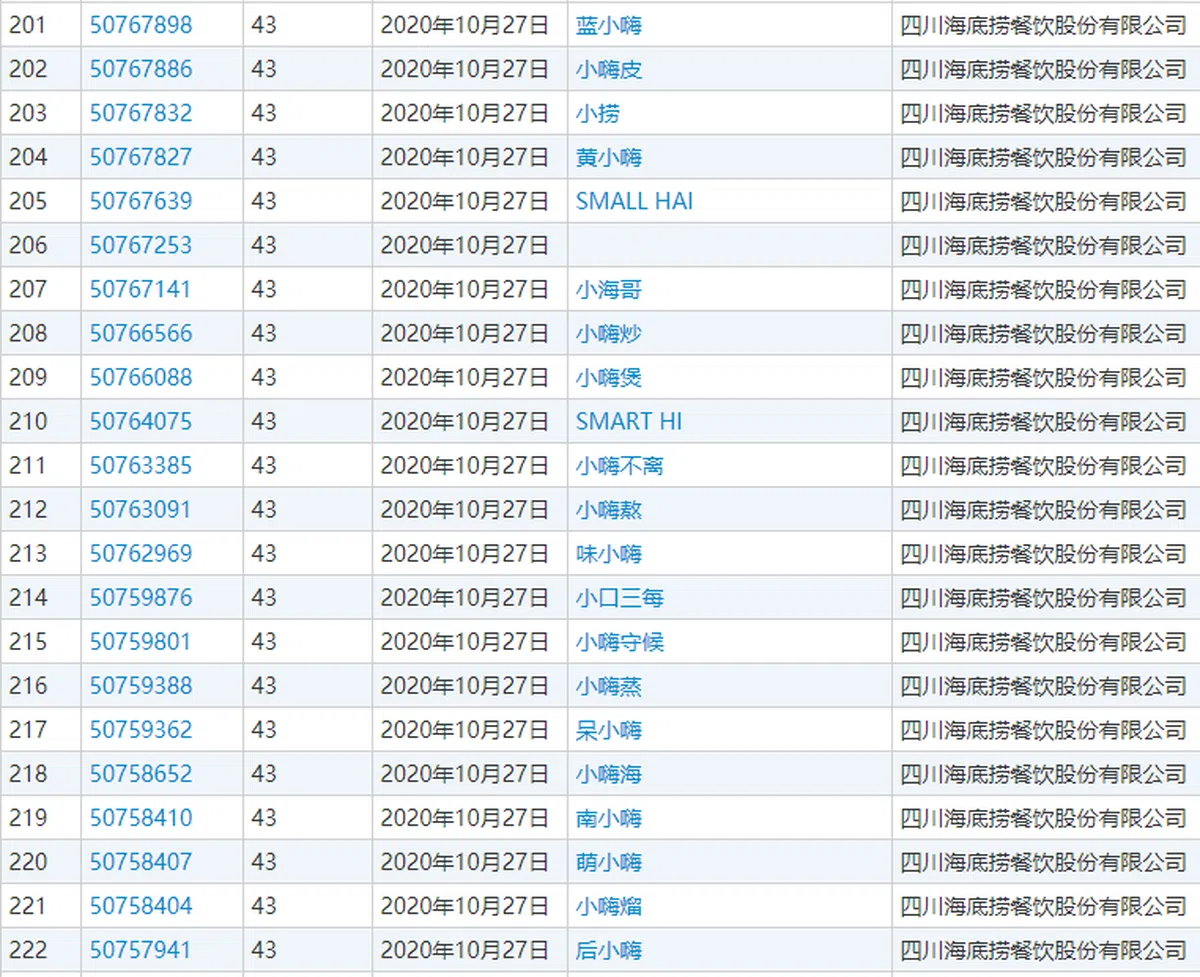Open the SMALL HAI trademark entry

click(x=635, y=201)
